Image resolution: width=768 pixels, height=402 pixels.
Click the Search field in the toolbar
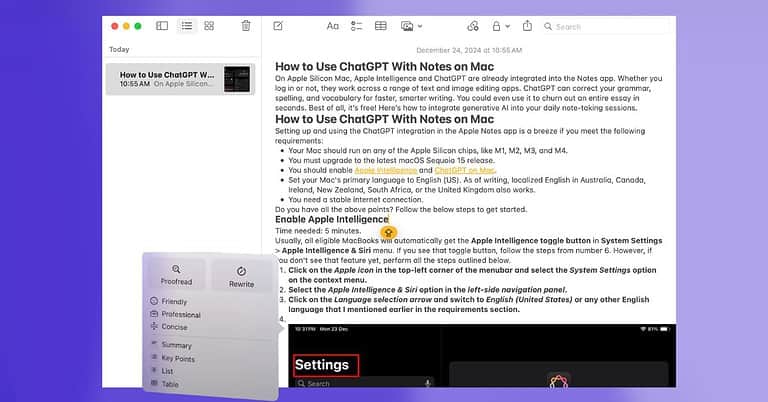(x=605, y=27)
